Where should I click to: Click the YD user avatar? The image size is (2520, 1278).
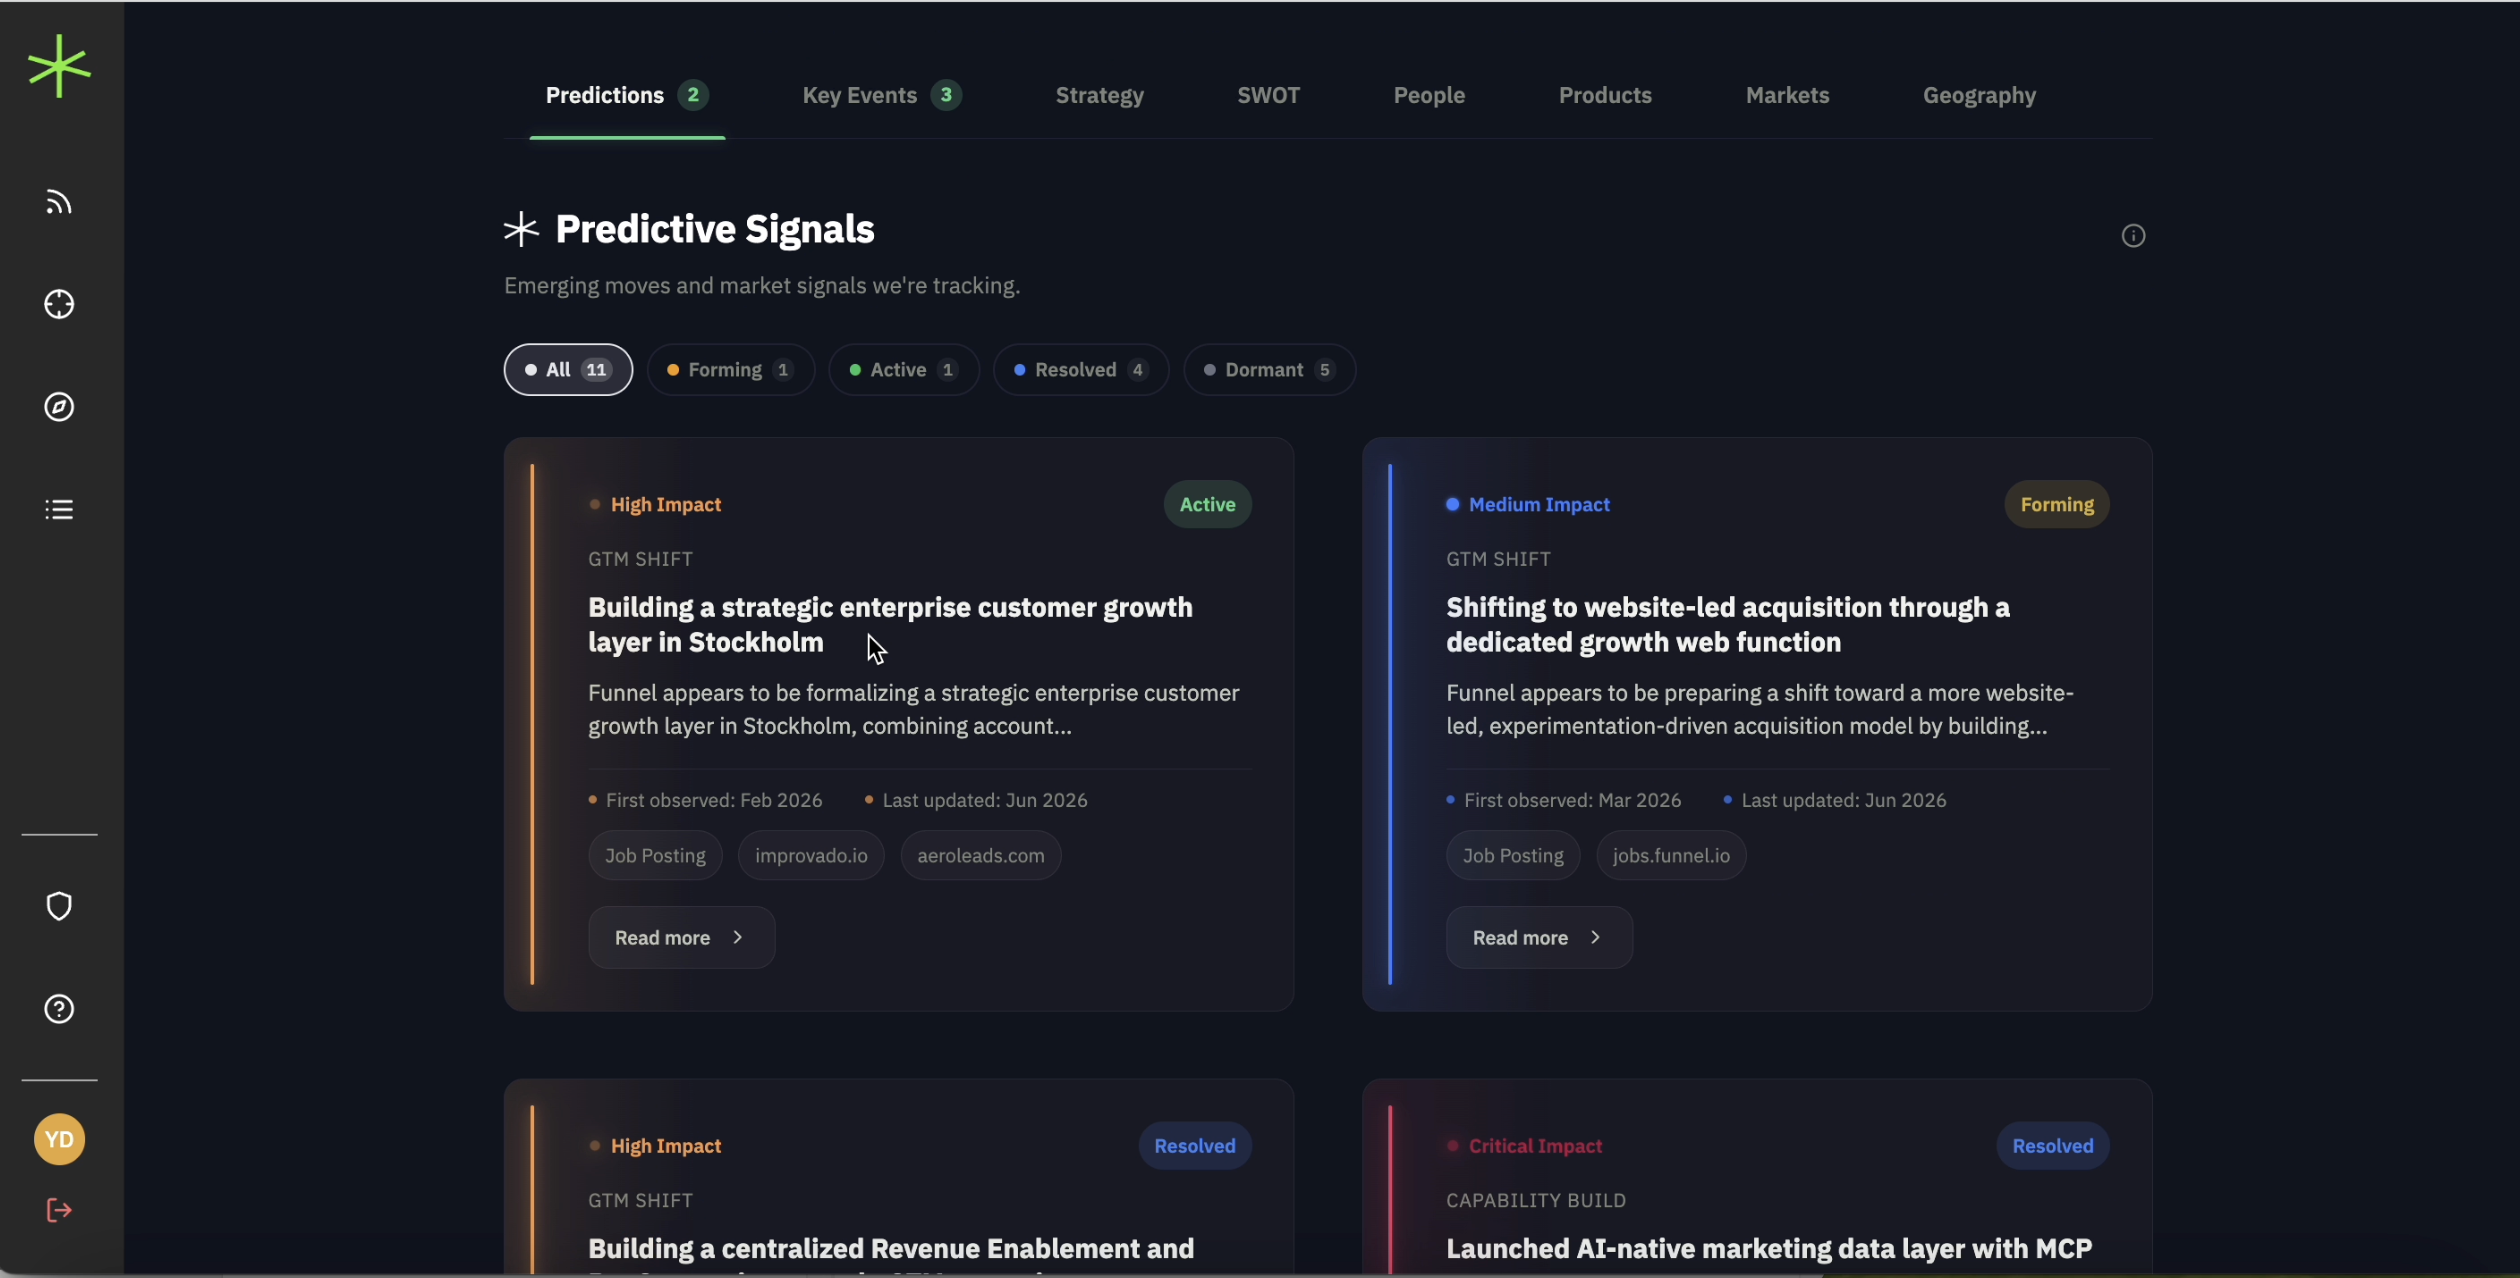pos(59,1139)
